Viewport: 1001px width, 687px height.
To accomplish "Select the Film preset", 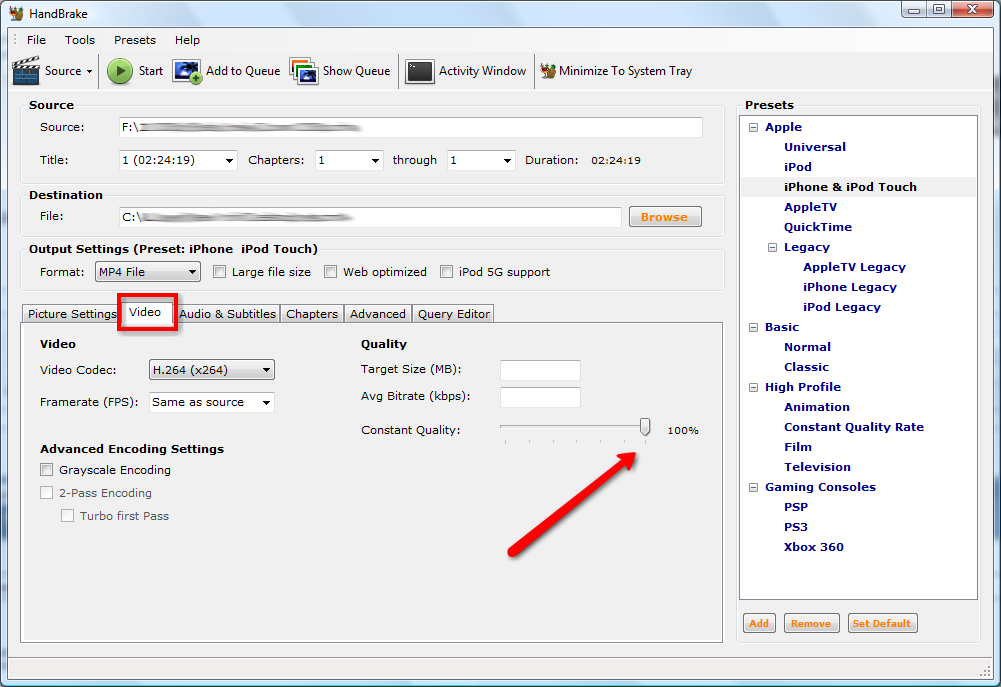I will point(798,447).
